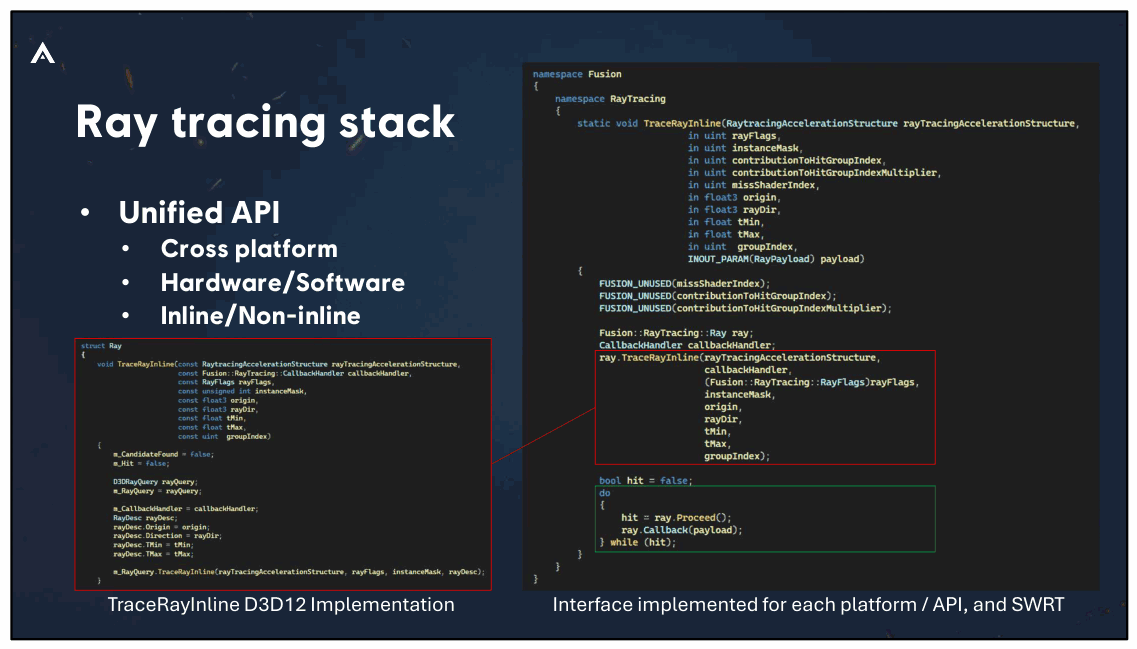Screen dimensions: 1137x649
Task: Click the "m_CallbackHandler = callbackHandler;" line
Action: (186, 509)
